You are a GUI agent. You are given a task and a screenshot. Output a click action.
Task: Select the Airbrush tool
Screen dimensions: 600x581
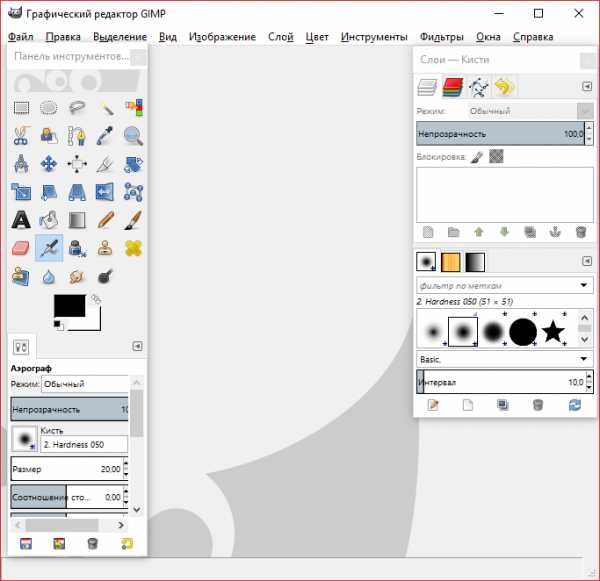49,248
